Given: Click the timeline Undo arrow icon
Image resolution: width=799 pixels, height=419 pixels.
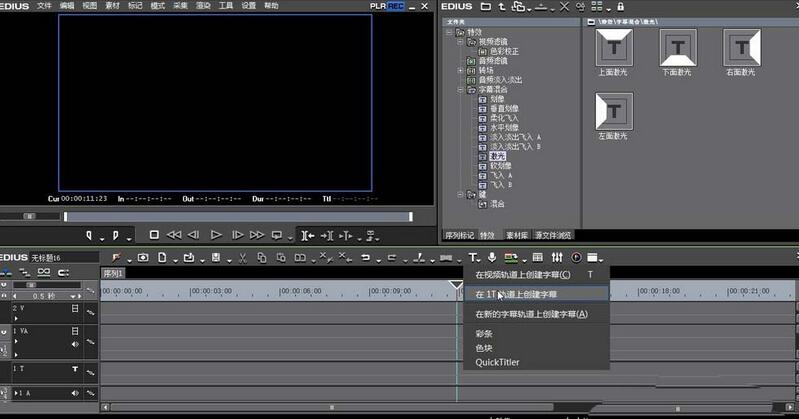Looking at the screenshot, I should tap(366, 258).
